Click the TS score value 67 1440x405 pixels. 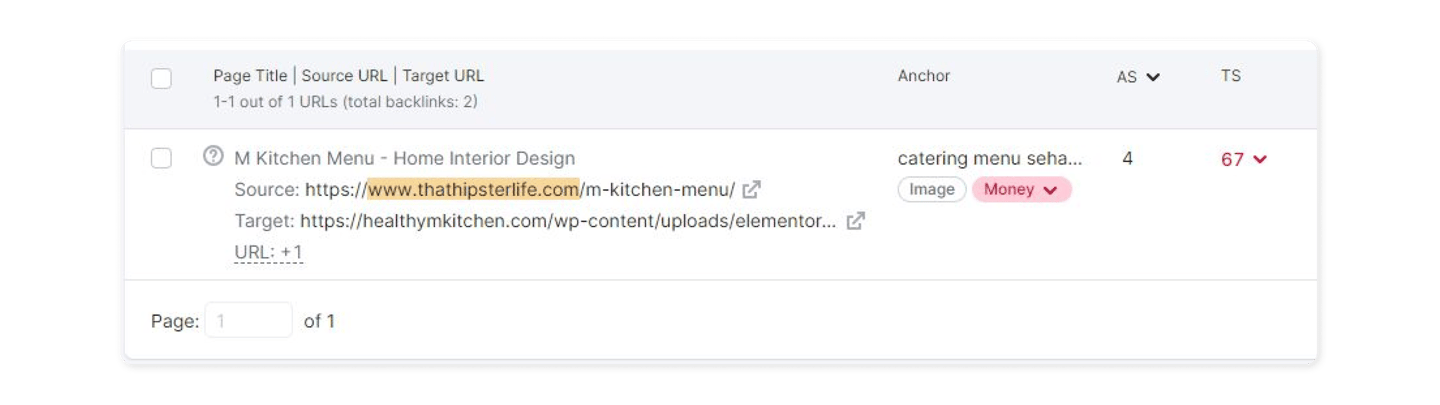[1232, 159]
